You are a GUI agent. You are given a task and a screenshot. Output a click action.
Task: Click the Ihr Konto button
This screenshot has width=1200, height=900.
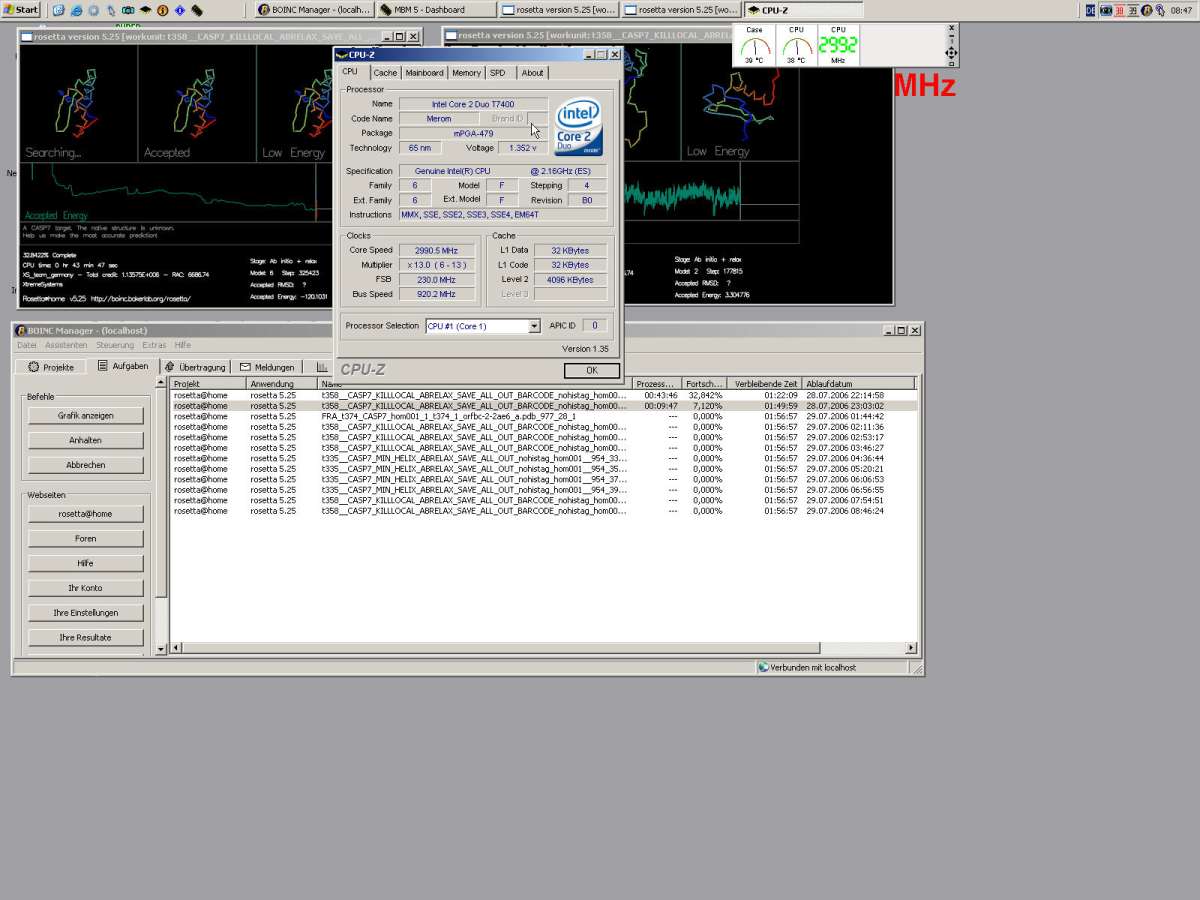coord(86,588)
